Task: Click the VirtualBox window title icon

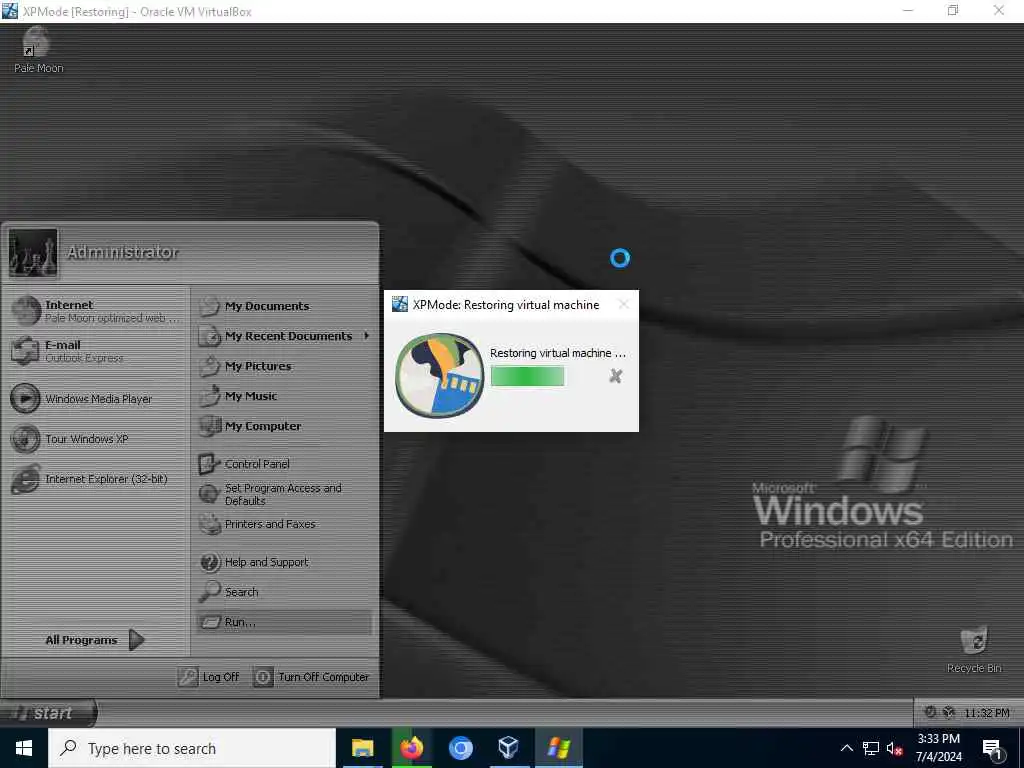Action: 10,10
